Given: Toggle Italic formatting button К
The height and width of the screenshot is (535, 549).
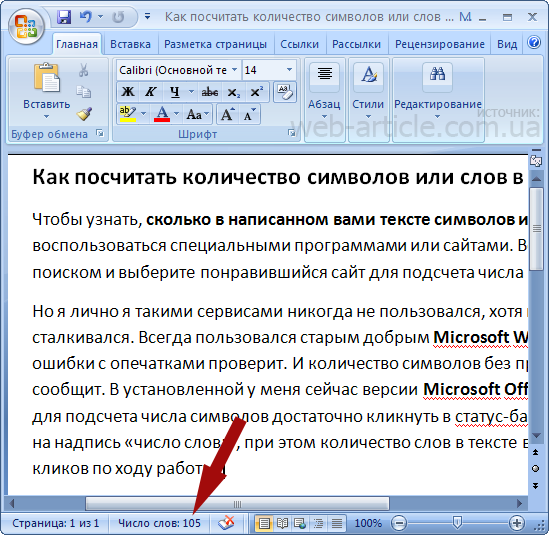Looking at the screenshot, I should point(151,92).
